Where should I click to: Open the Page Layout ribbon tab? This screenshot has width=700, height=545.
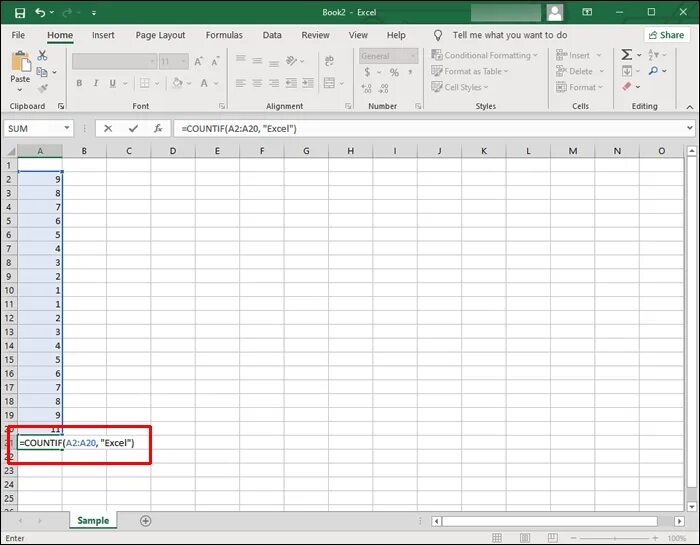pyautogui.click(x=160, y=35)
